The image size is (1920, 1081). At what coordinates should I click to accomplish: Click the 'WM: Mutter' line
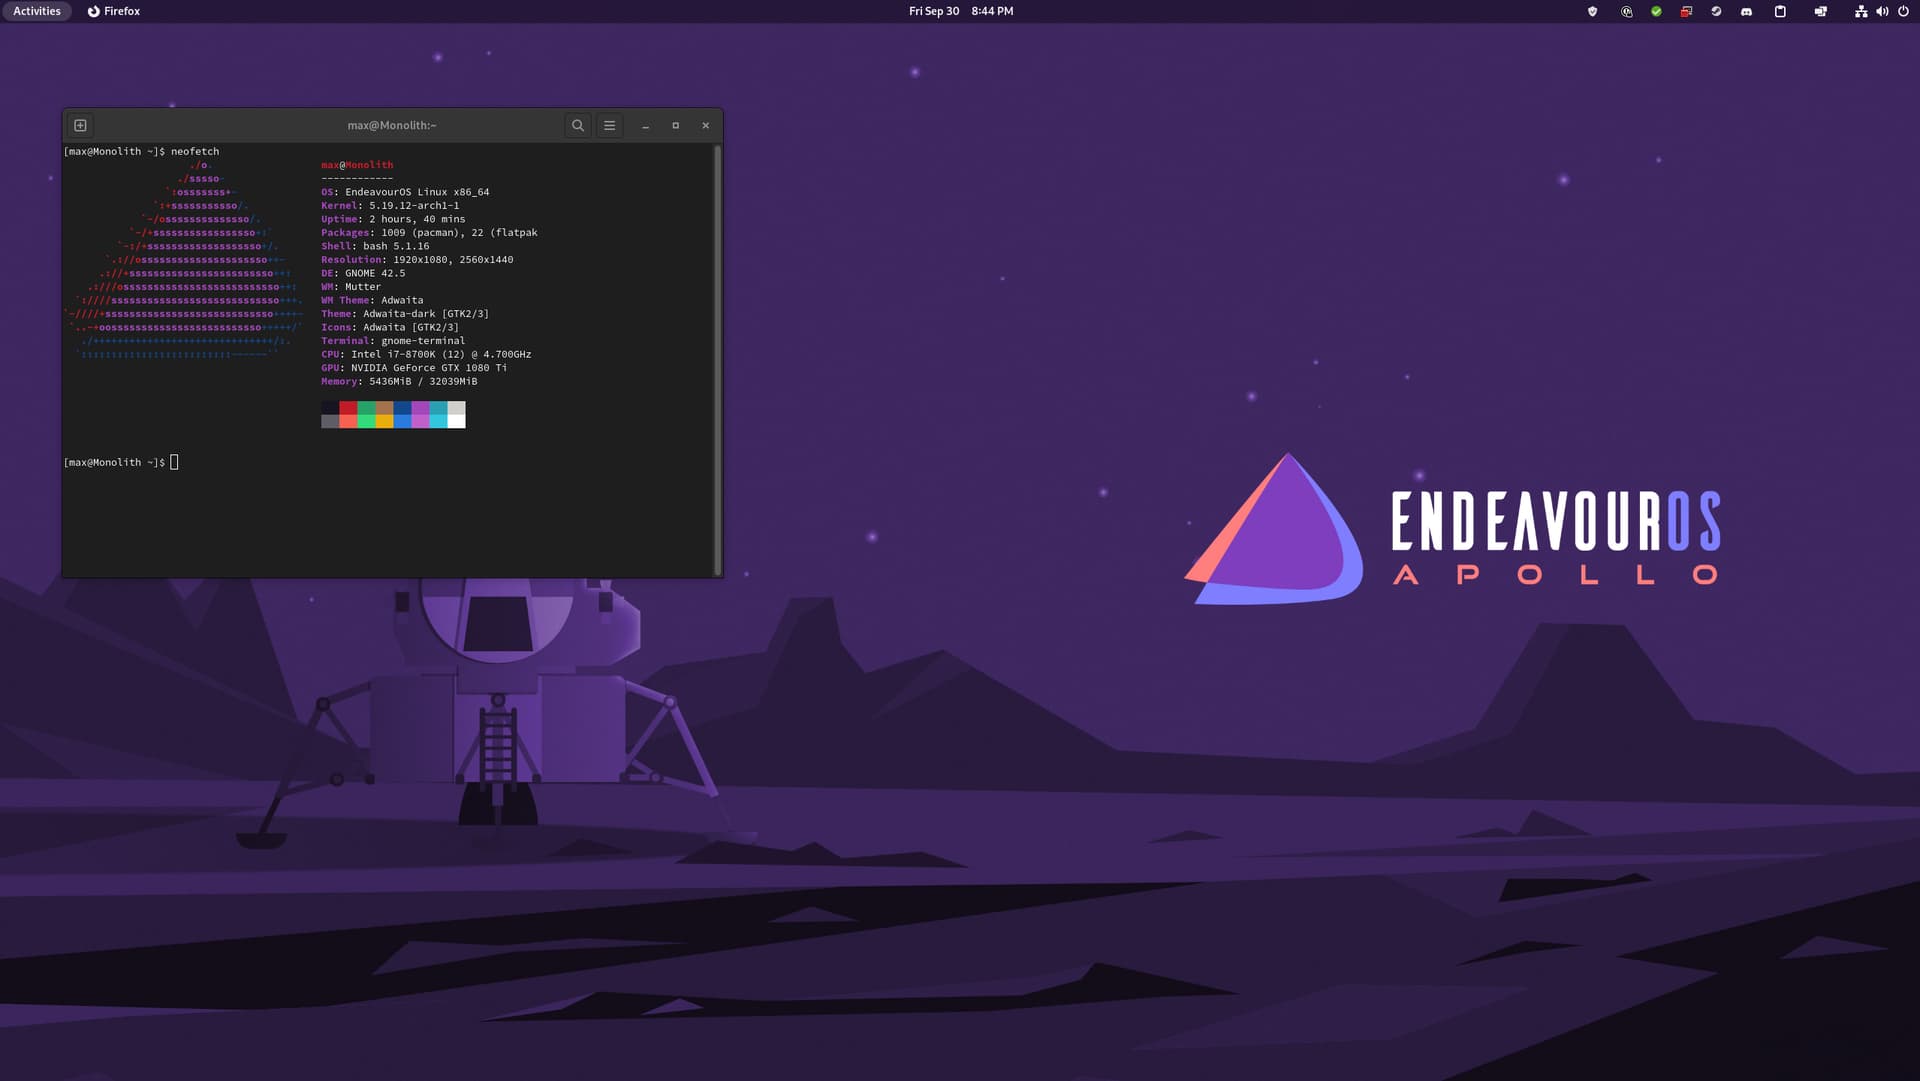tap(351, 287)
